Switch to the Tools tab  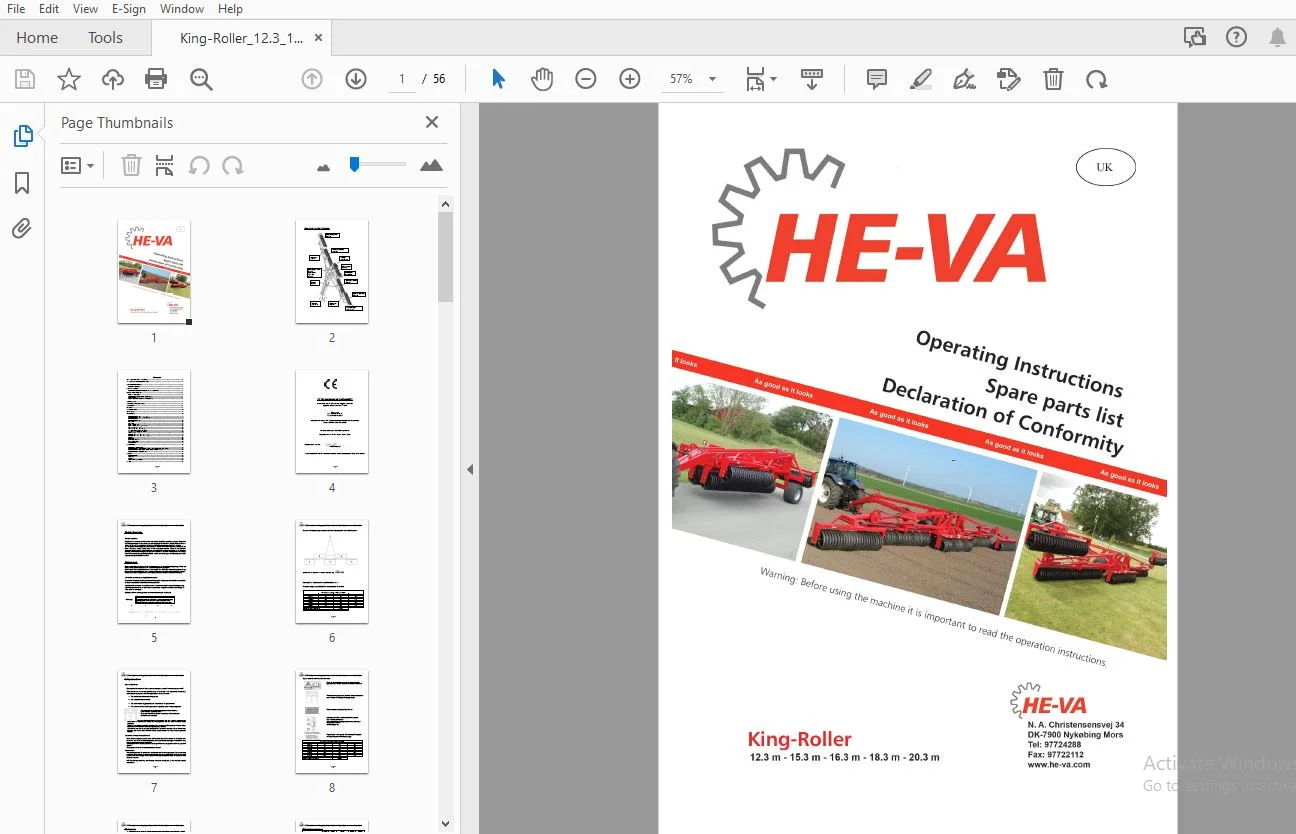pos(105,38)
